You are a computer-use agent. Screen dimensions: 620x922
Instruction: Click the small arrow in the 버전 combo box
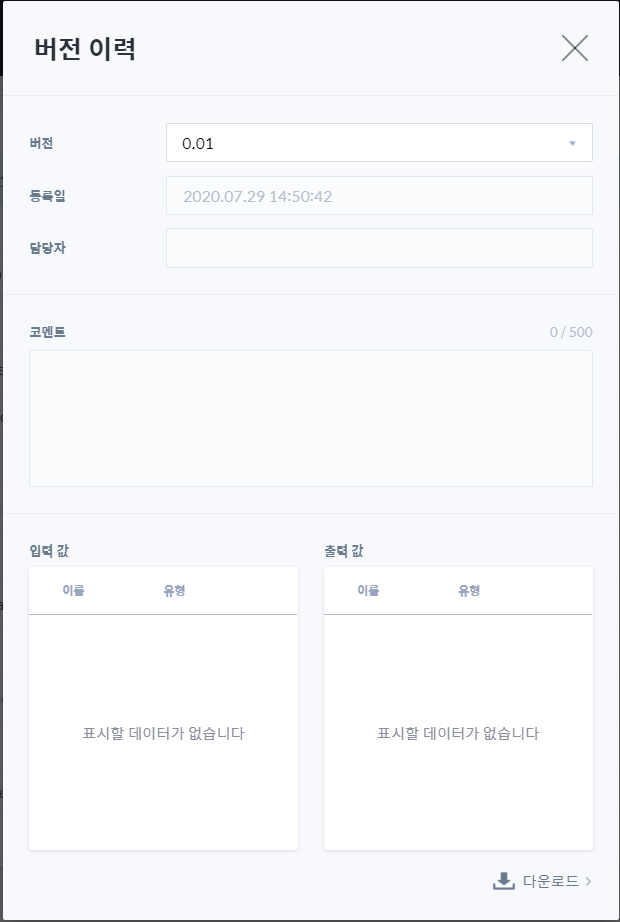[x=572, y=143]
